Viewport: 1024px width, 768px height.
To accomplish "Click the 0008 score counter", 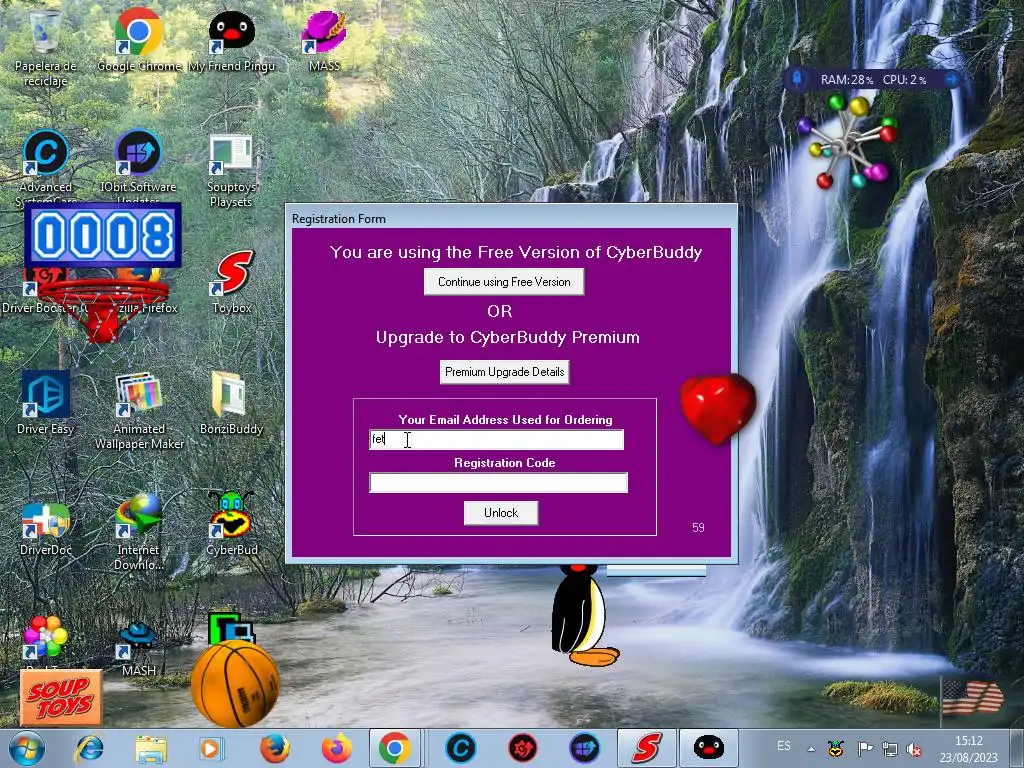I will point(103,235).
